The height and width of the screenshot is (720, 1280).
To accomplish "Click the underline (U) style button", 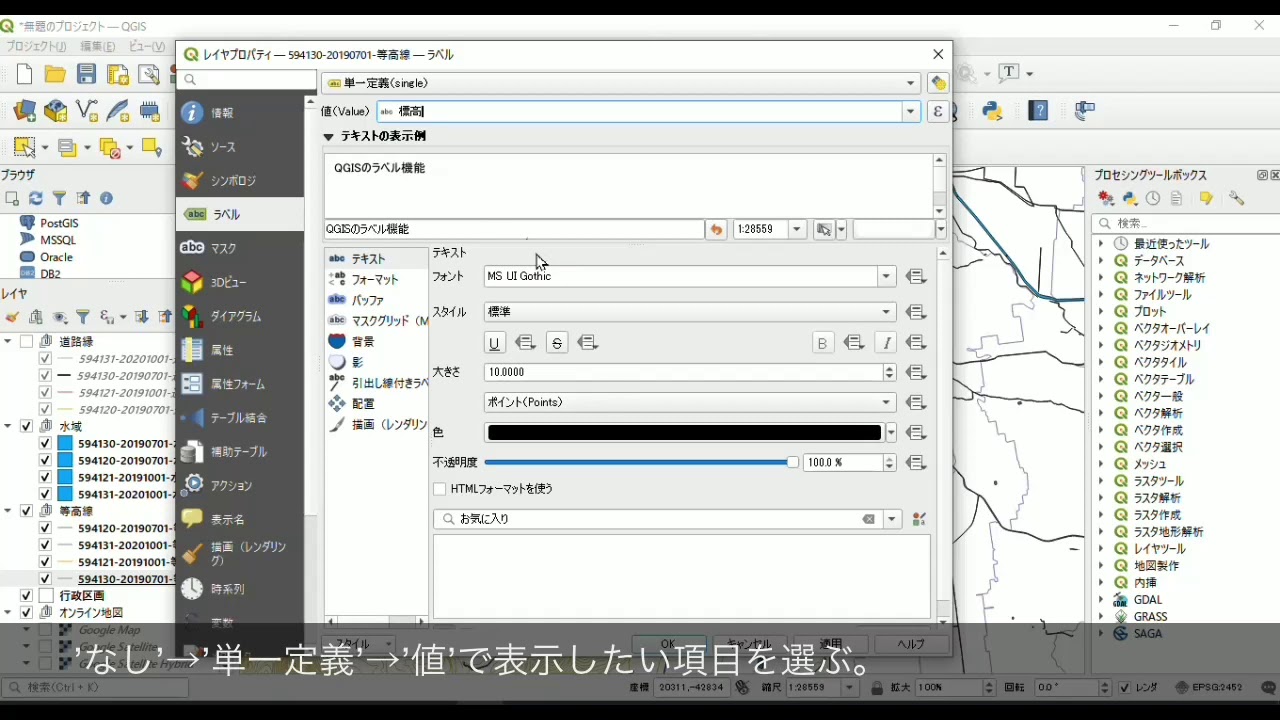I will point(494,343).
